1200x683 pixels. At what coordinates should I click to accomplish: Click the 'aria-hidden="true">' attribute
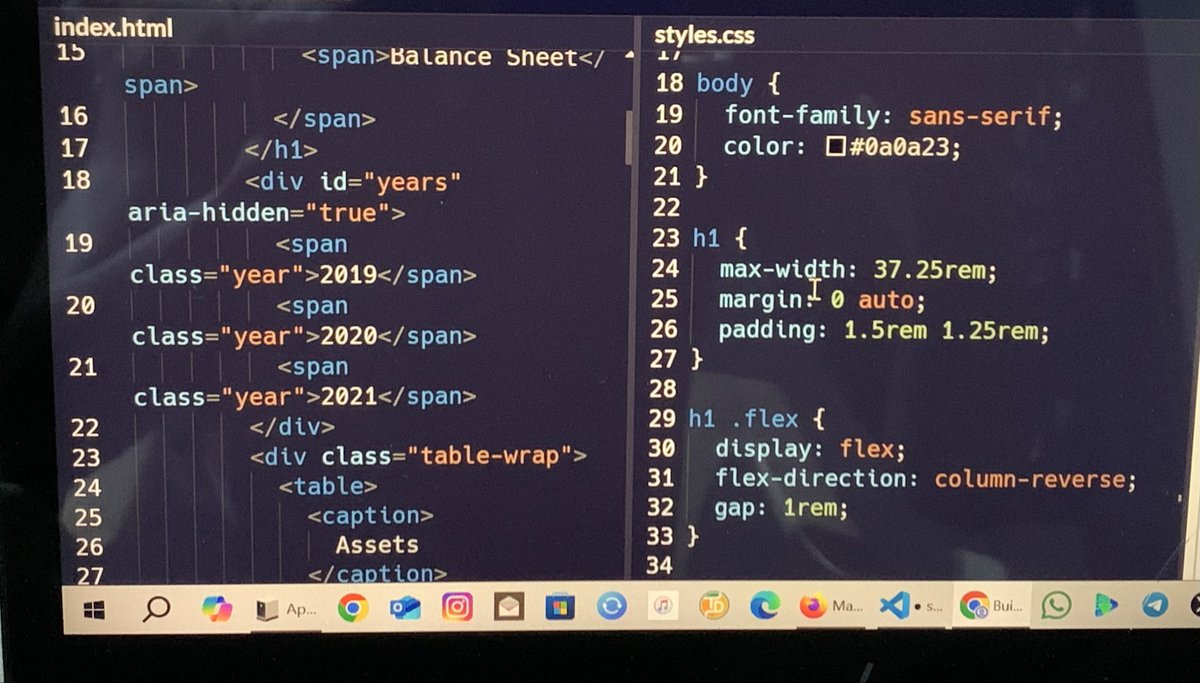pyautogui.click(x=267, y=213)
